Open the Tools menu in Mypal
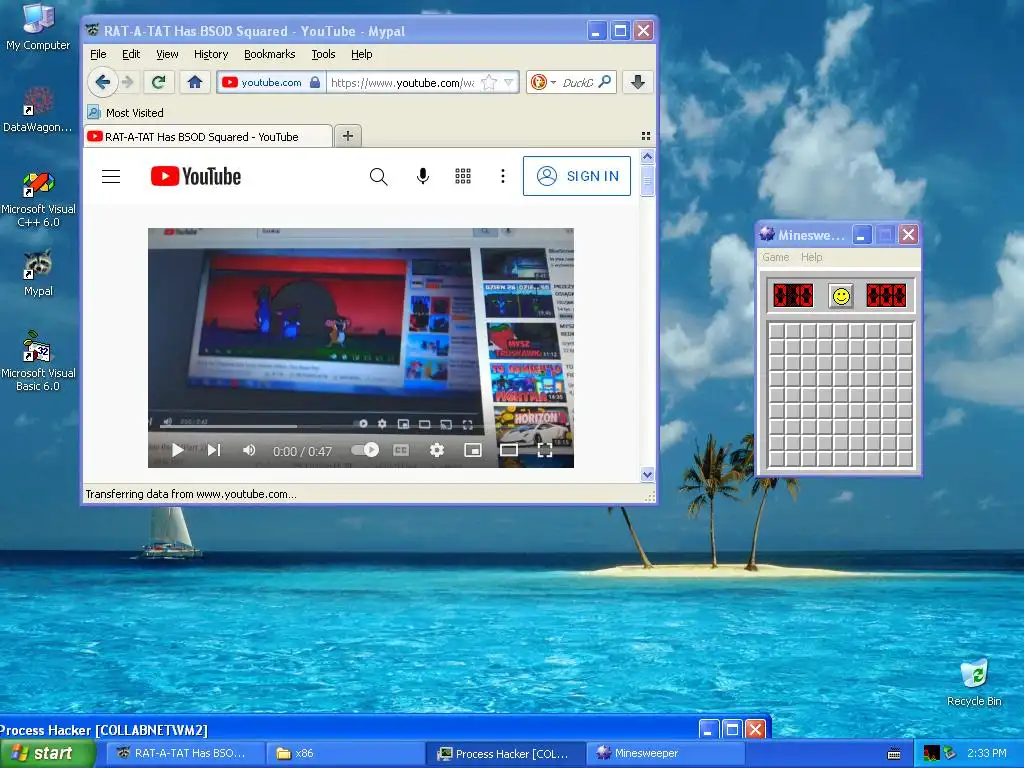 323,54
